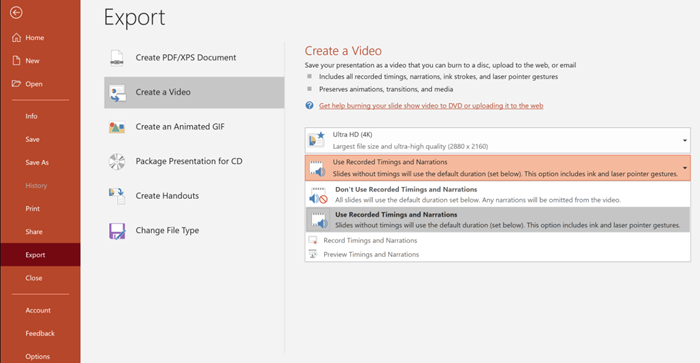Click the New document icon

coord(17,60)
